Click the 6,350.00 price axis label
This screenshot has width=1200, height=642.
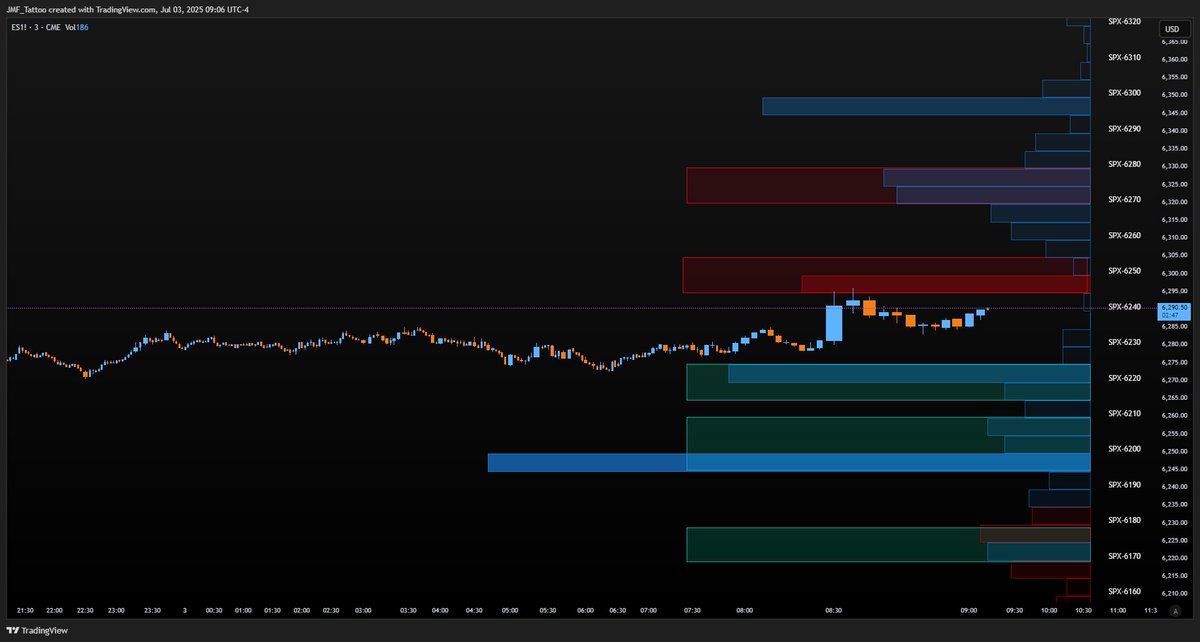pos(1174,95)
